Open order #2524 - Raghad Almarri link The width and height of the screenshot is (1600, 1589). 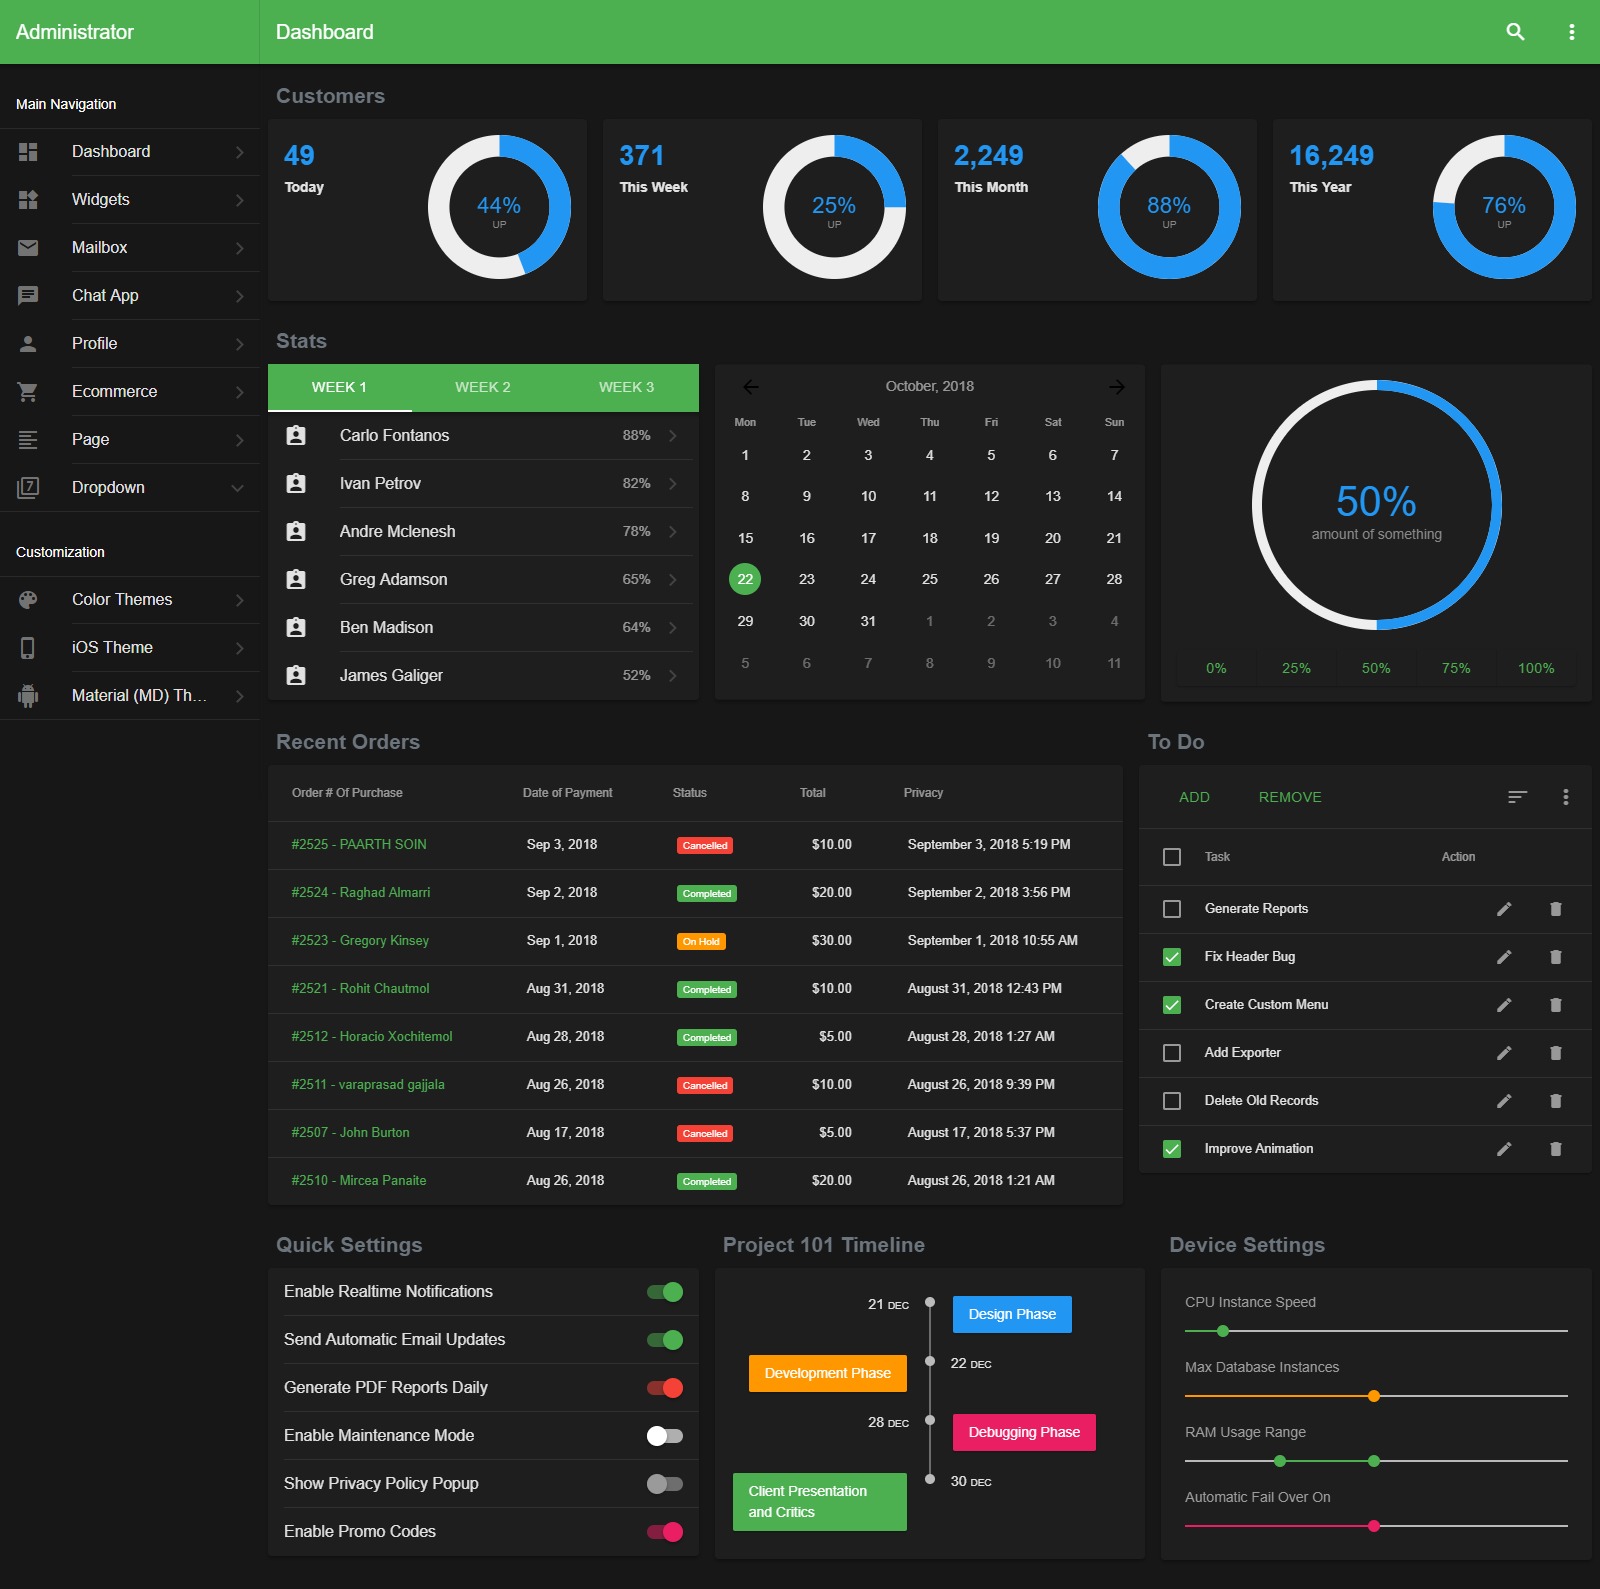(x=360, y=893)
